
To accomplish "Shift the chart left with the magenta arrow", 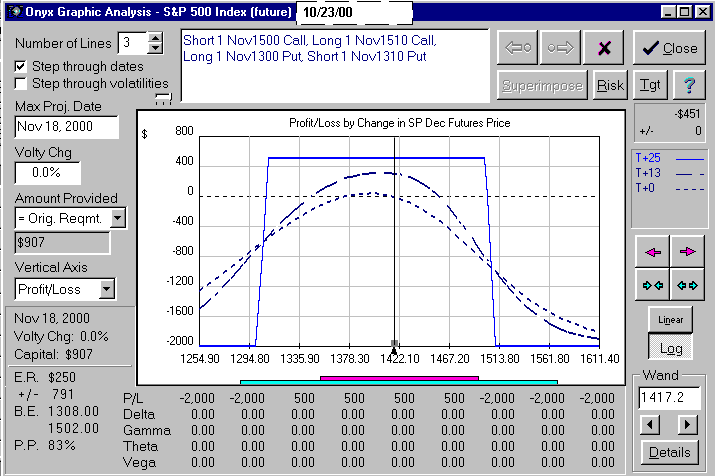I will click(653, 252).
